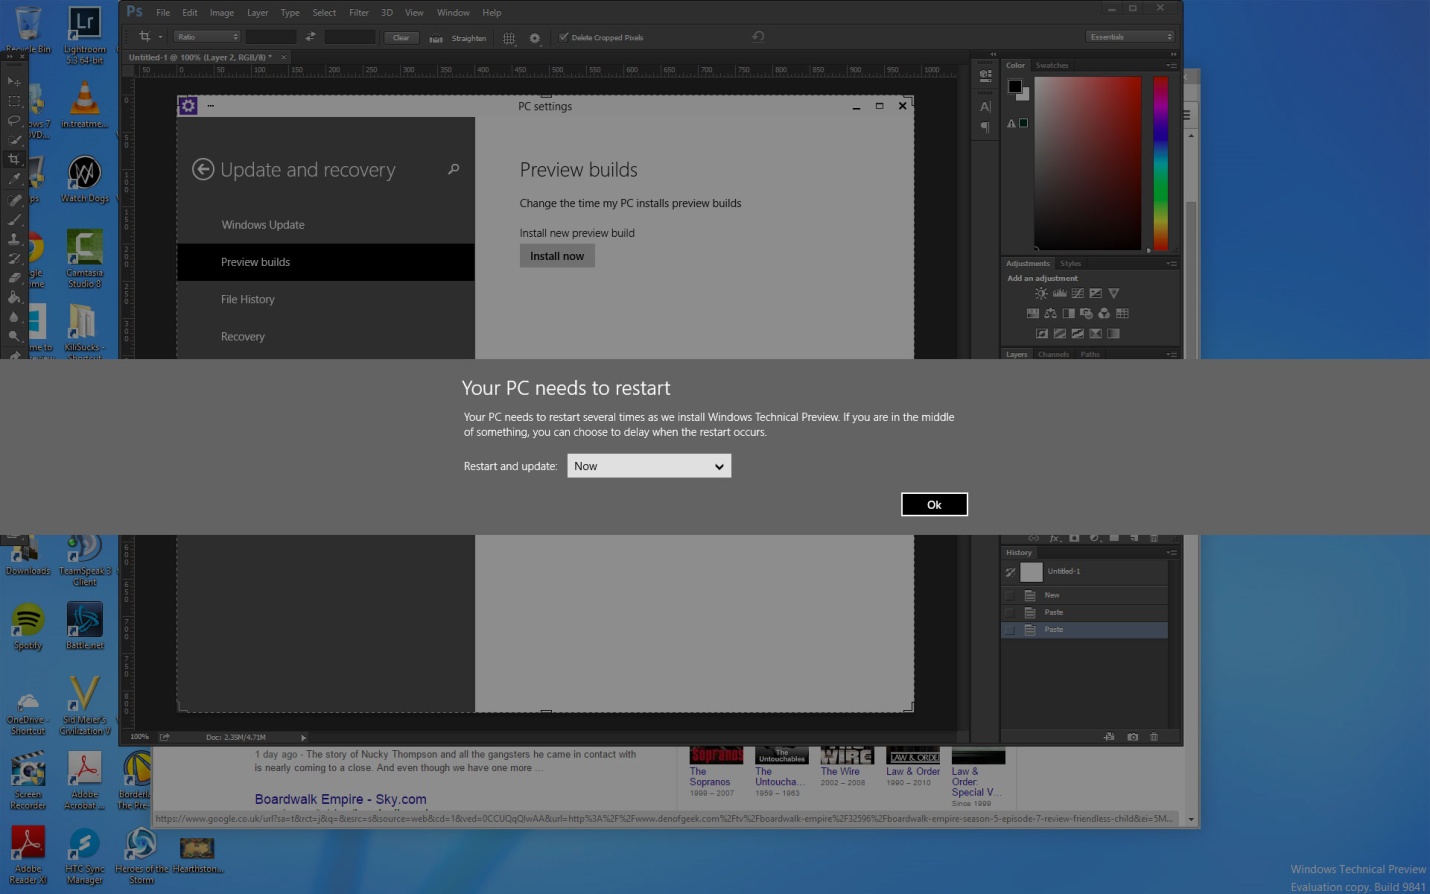Click Ok in the restart dialog

[934, 505]
